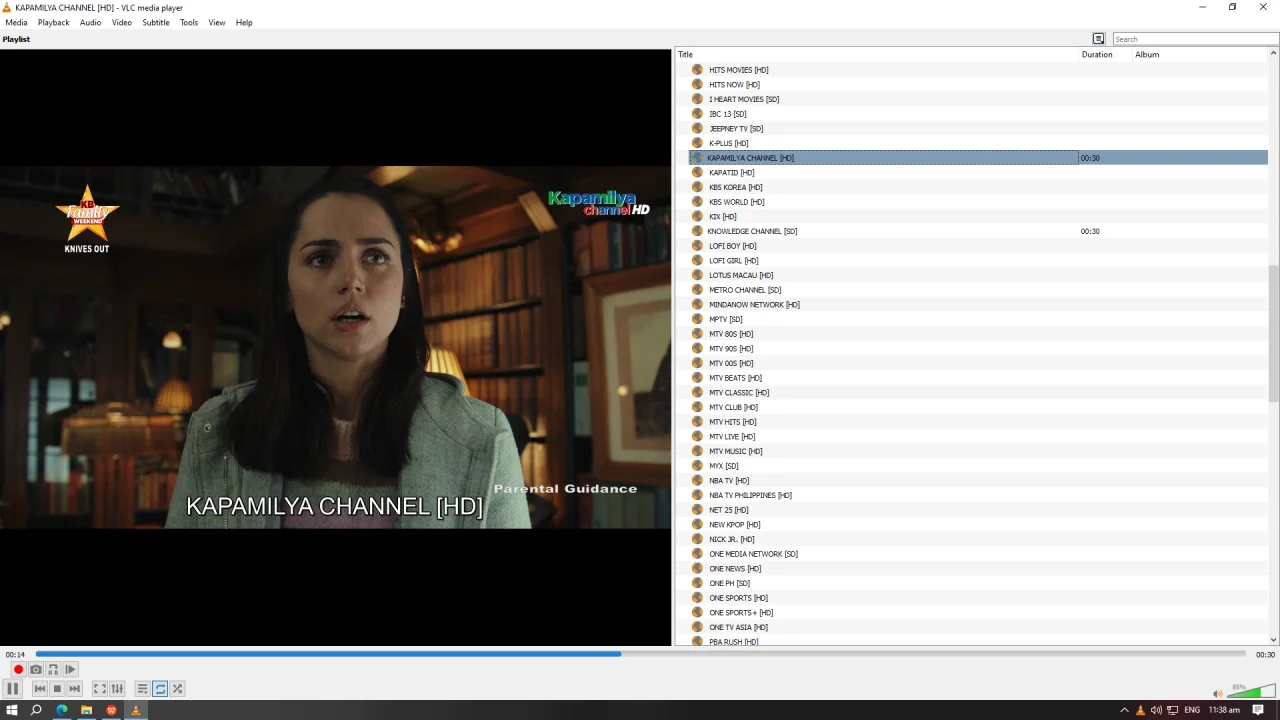Select NBA TV PHILIPPINES [HD] entry
The height and width of the screenshot is (720, 1280).
(x=750, y=495)
